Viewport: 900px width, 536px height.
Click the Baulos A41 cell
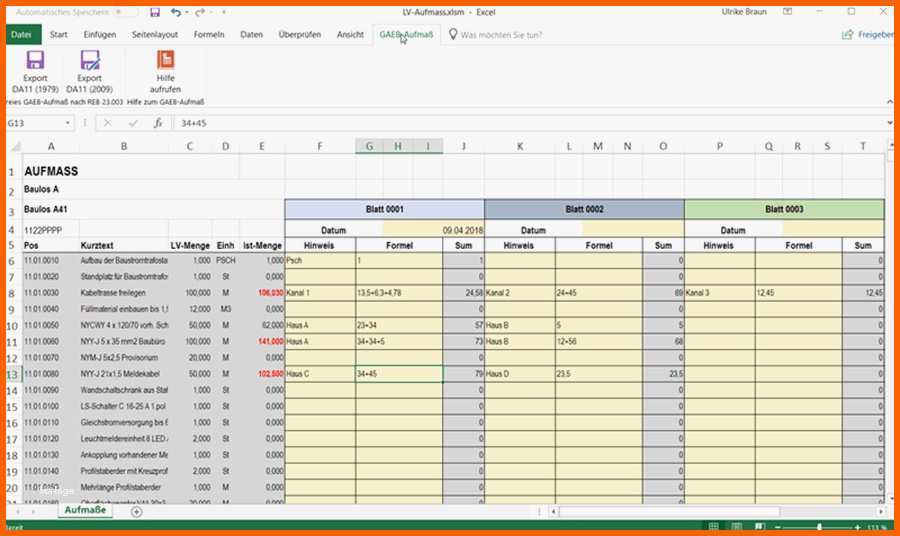pyautogui.click(x=46, y=209)
